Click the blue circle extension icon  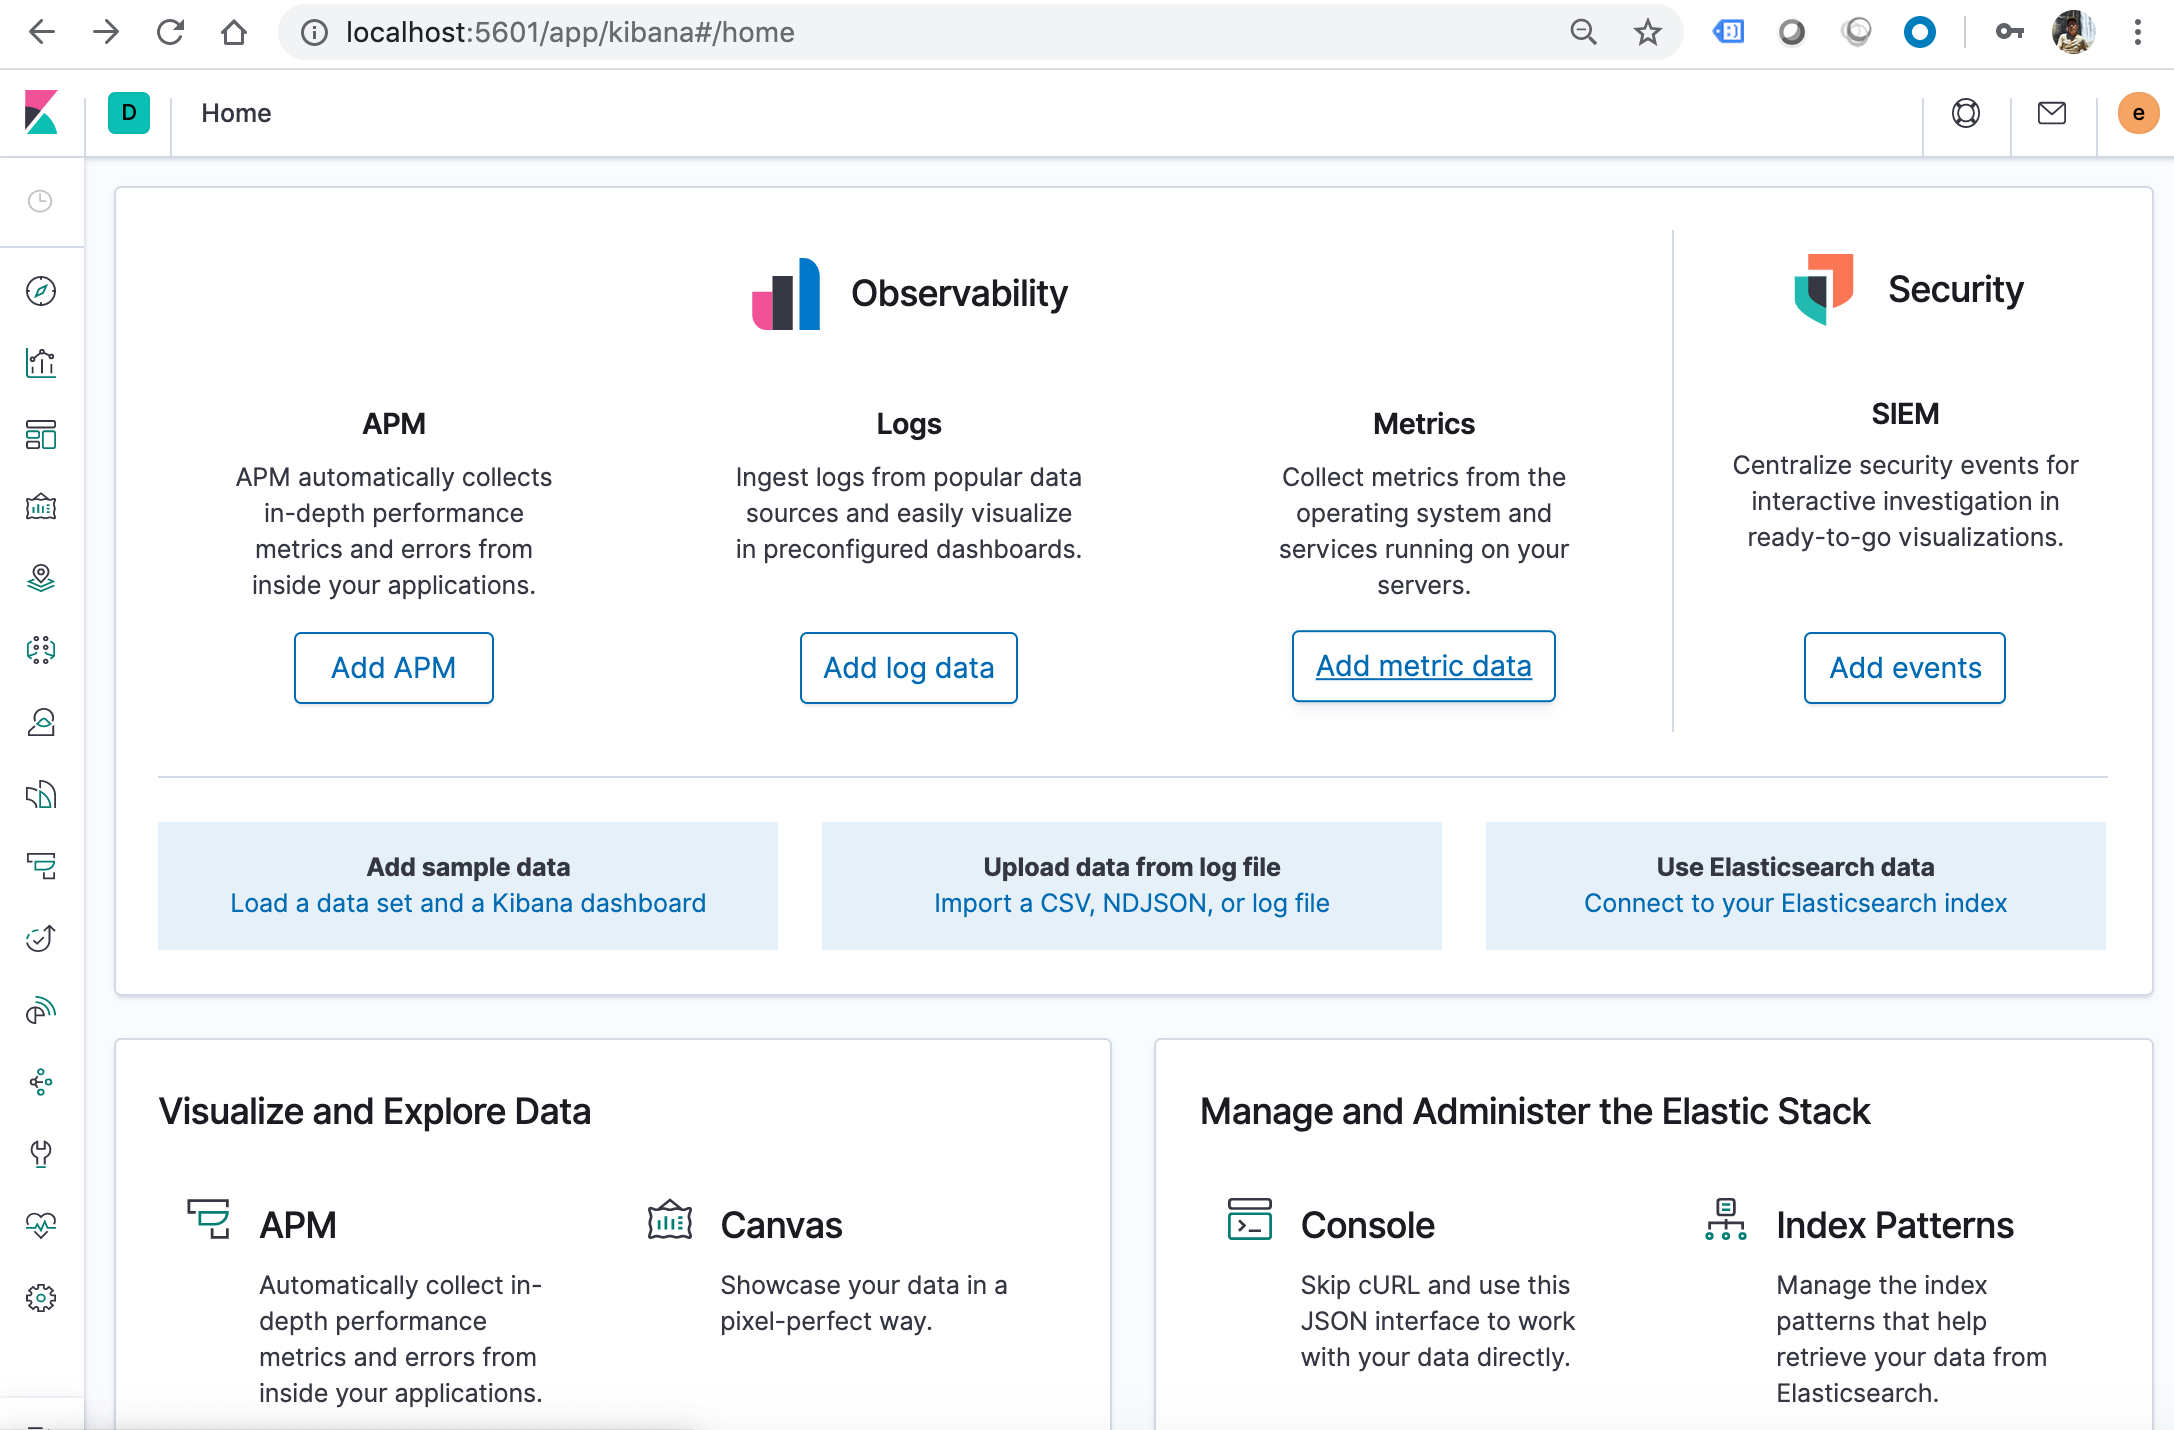click(x=1919, y=32)
